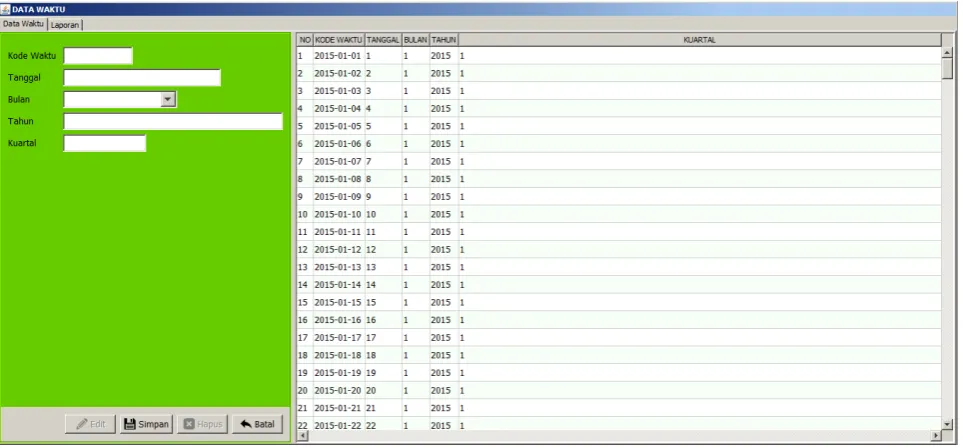Click the KUARTAL column header

coord(700,40)
